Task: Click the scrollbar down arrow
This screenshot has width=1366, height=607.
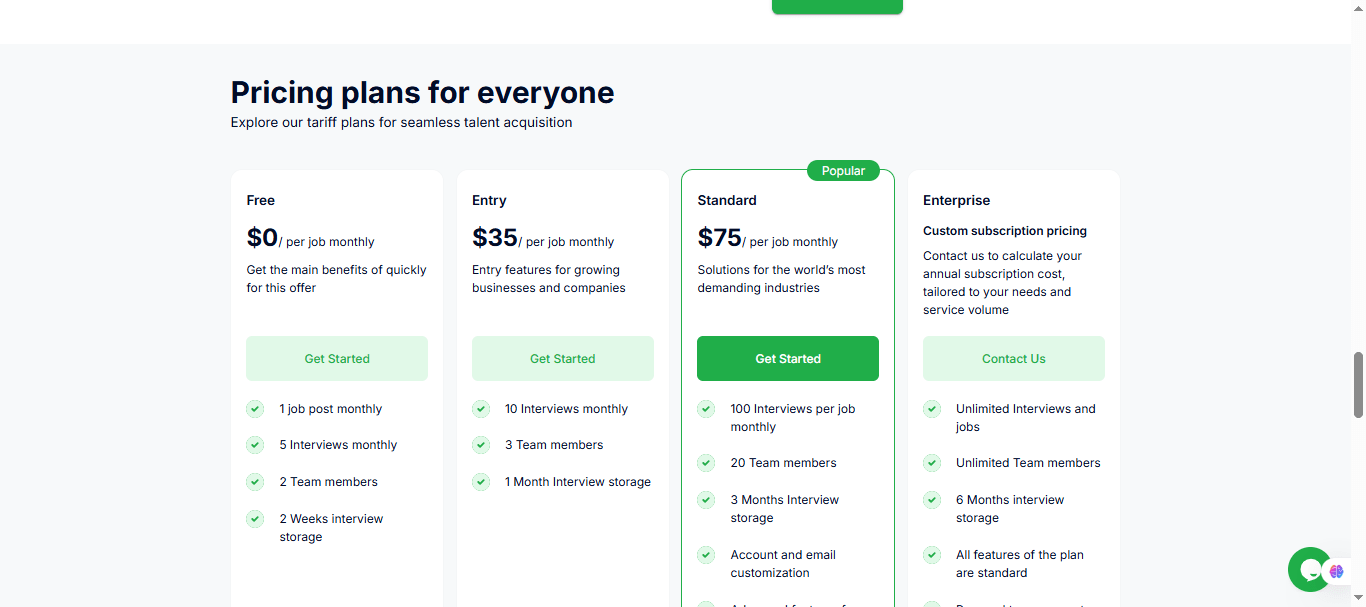Action: click(x=1358, y=598)
